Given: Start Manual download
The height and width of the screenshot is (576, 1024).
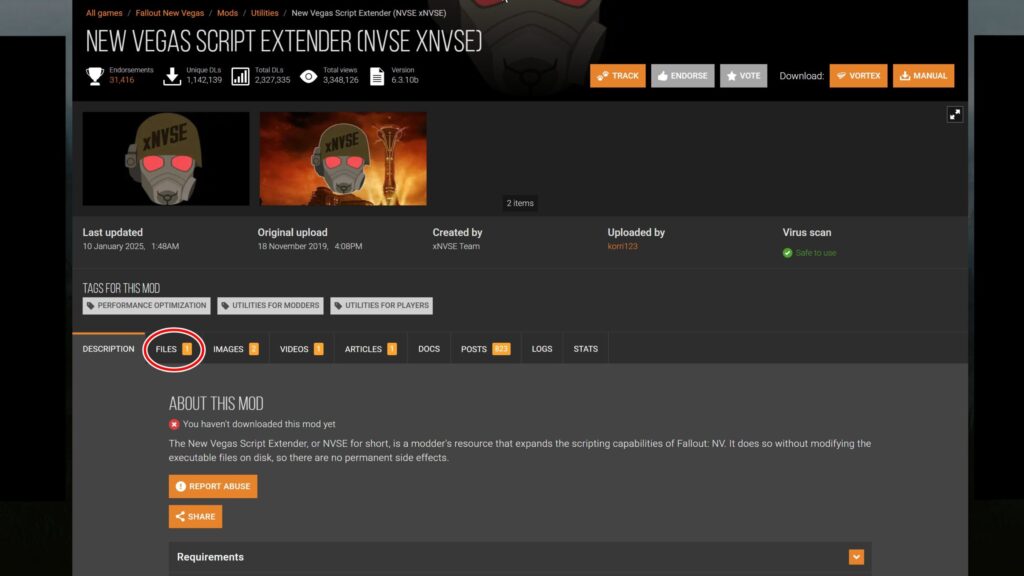Looking at the screenshot, I should click(x=923, y=76).
